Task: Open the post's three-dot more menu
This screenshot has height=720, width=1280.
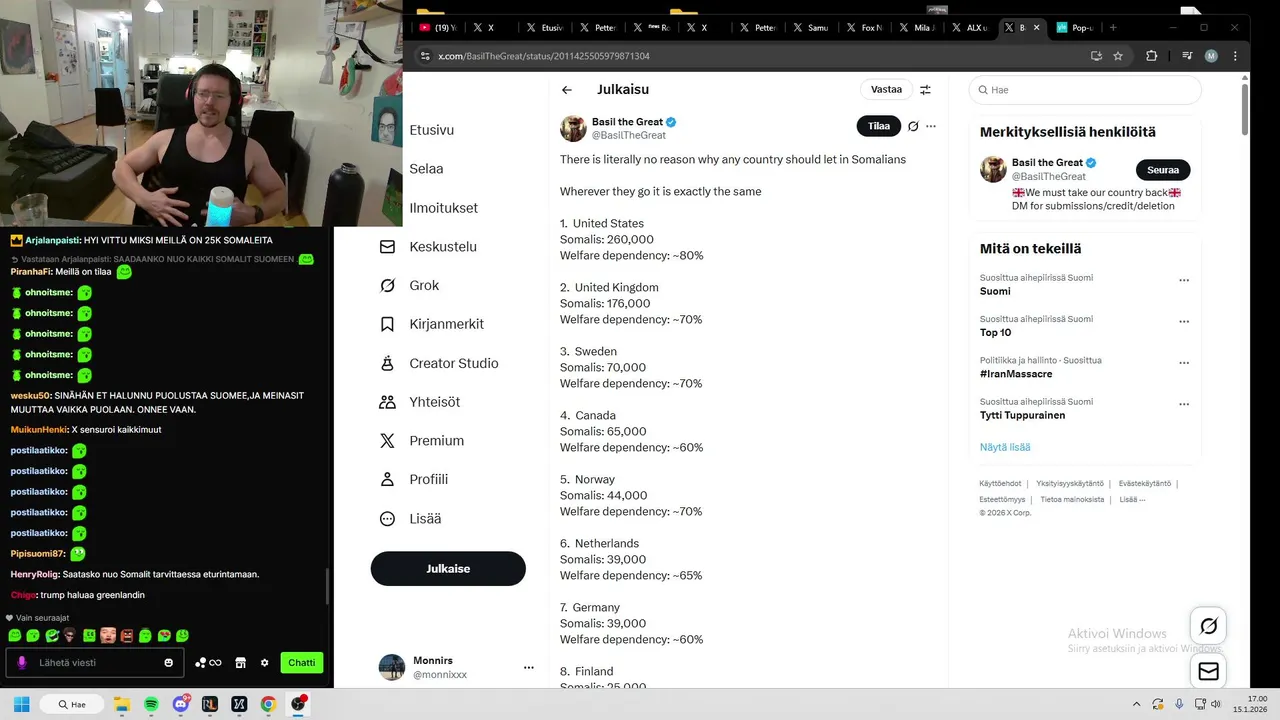Action: (931, 126)
